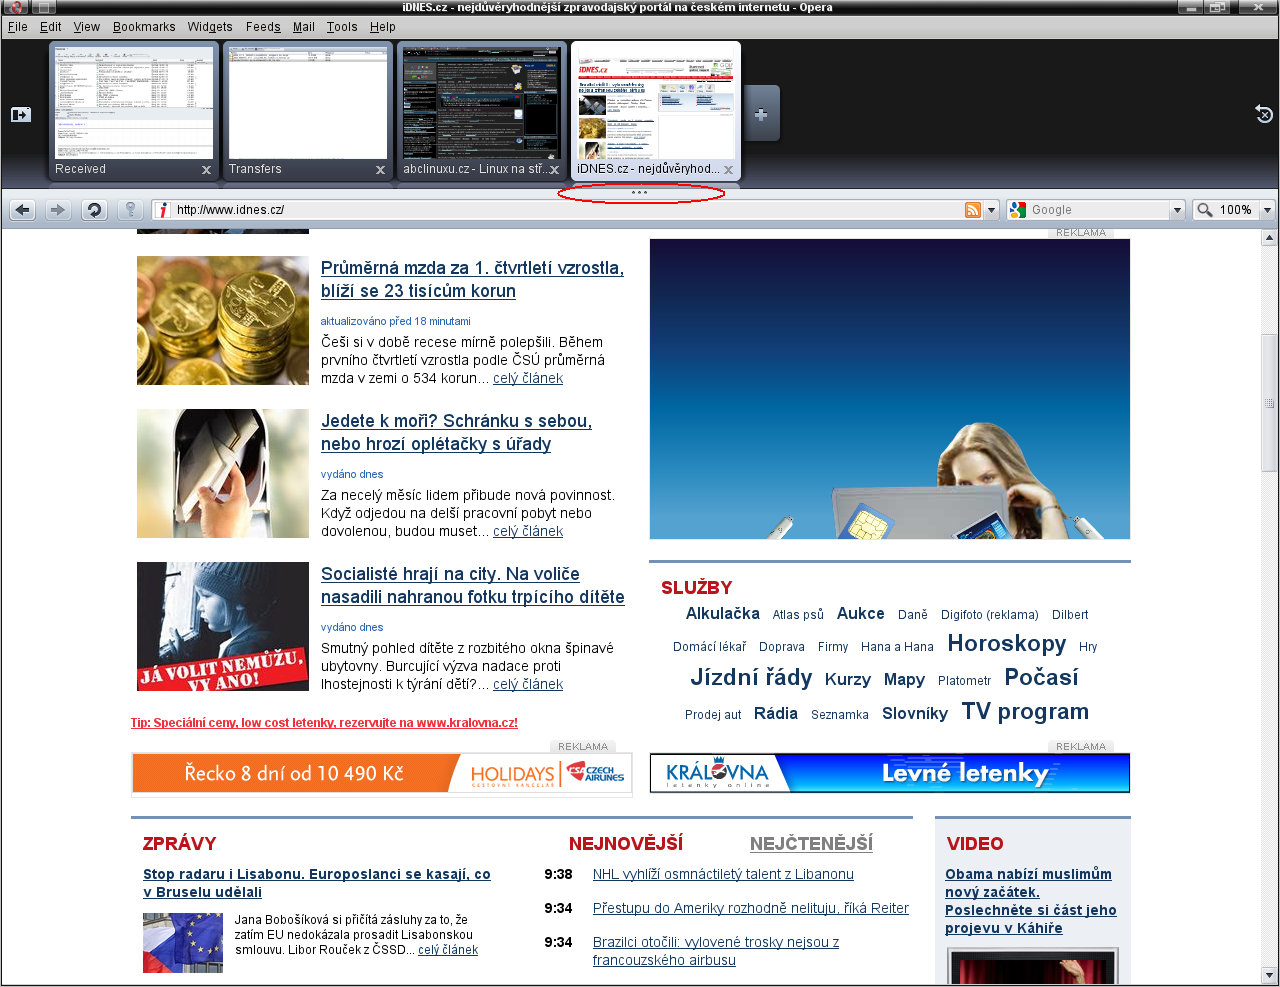Screen dimensions: 1280x987
Task: Open a new tab with the plus button
Action: pyautogui.click(x=761, y=114)
